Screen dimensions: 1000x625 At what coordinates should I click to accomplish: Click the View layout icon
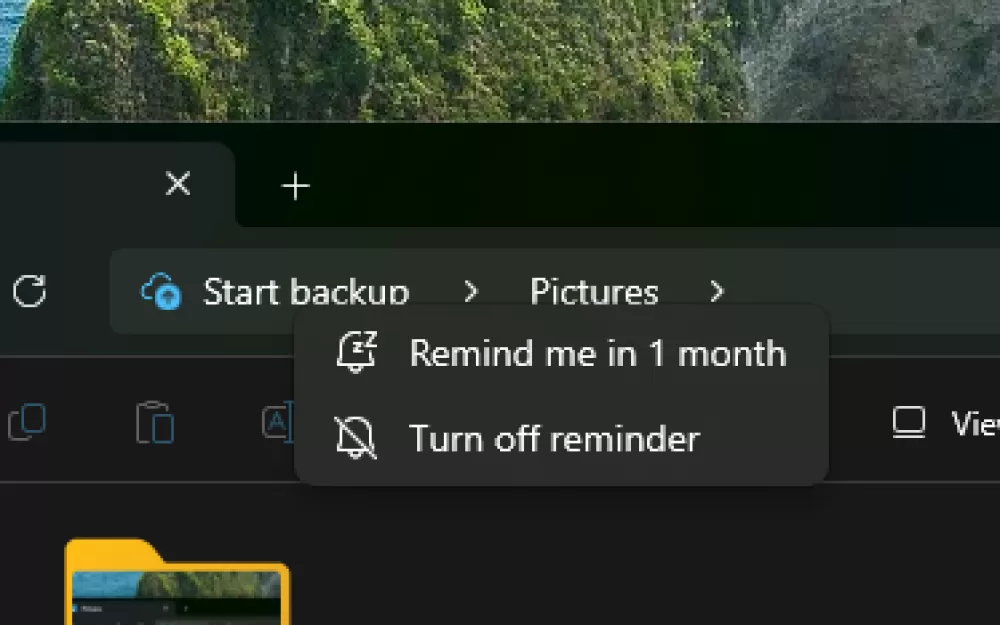point(908,422)
